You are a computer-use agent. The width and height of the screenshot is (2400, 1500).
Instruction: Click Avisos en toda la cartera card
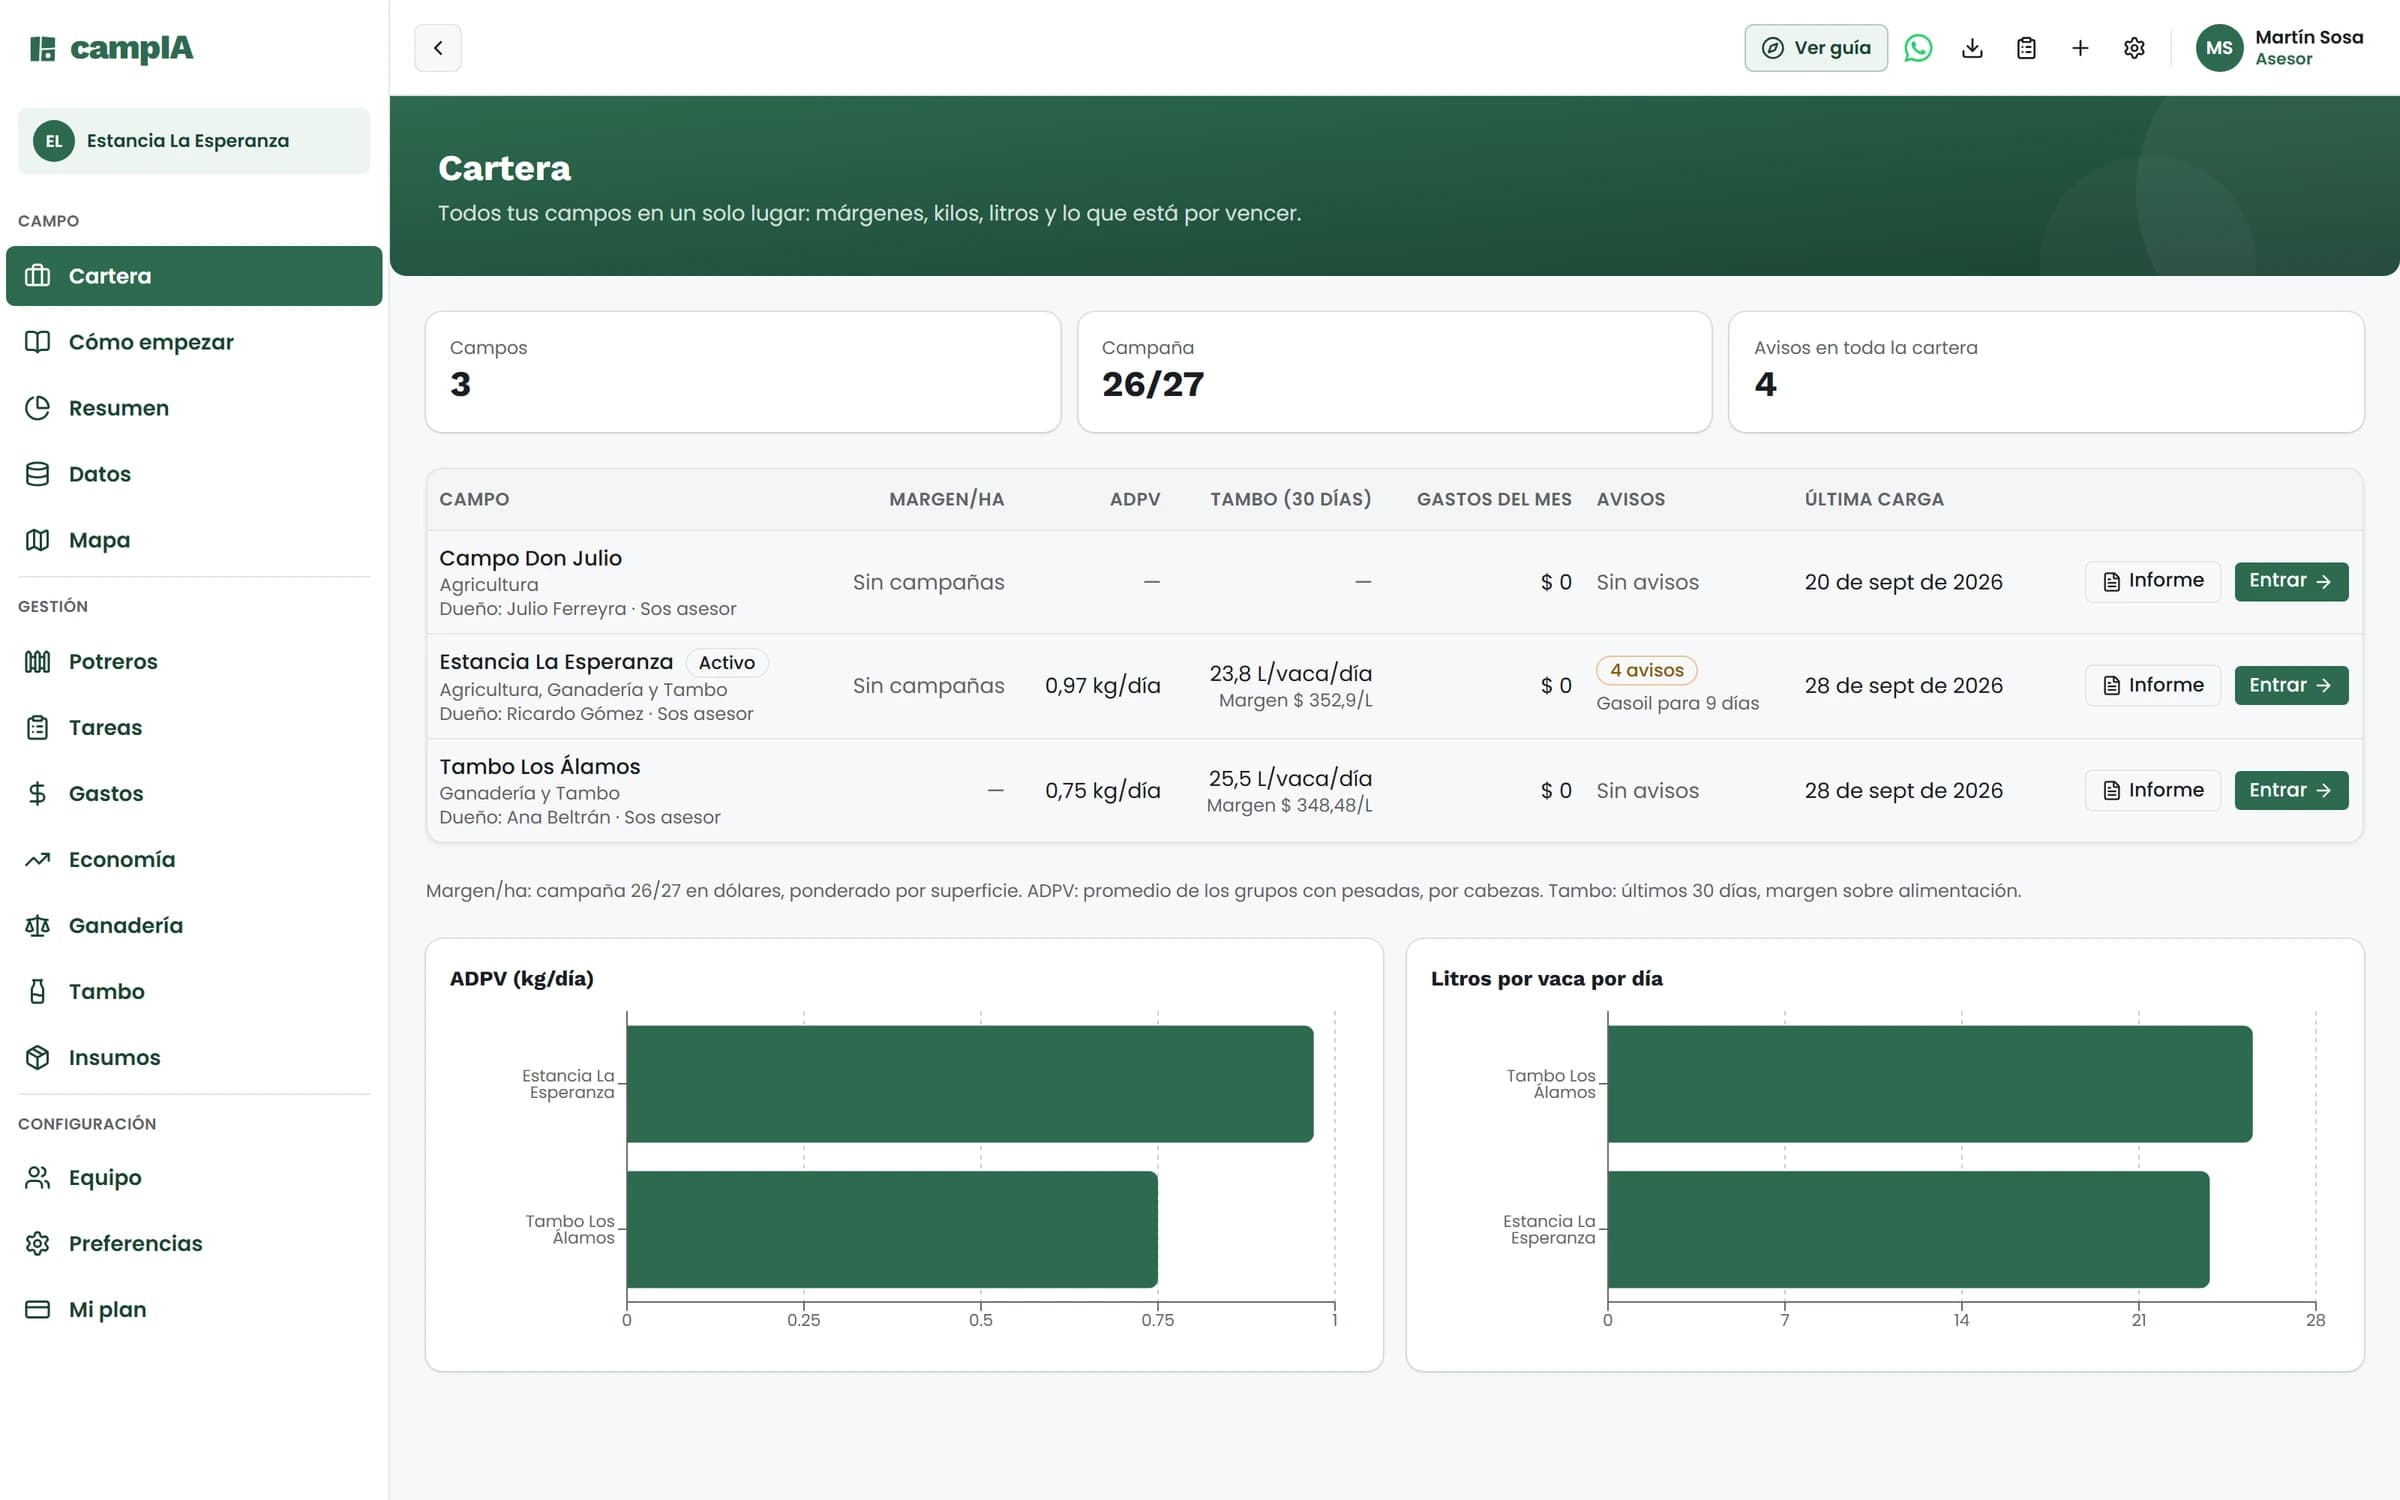click(x=2046, y=372)
